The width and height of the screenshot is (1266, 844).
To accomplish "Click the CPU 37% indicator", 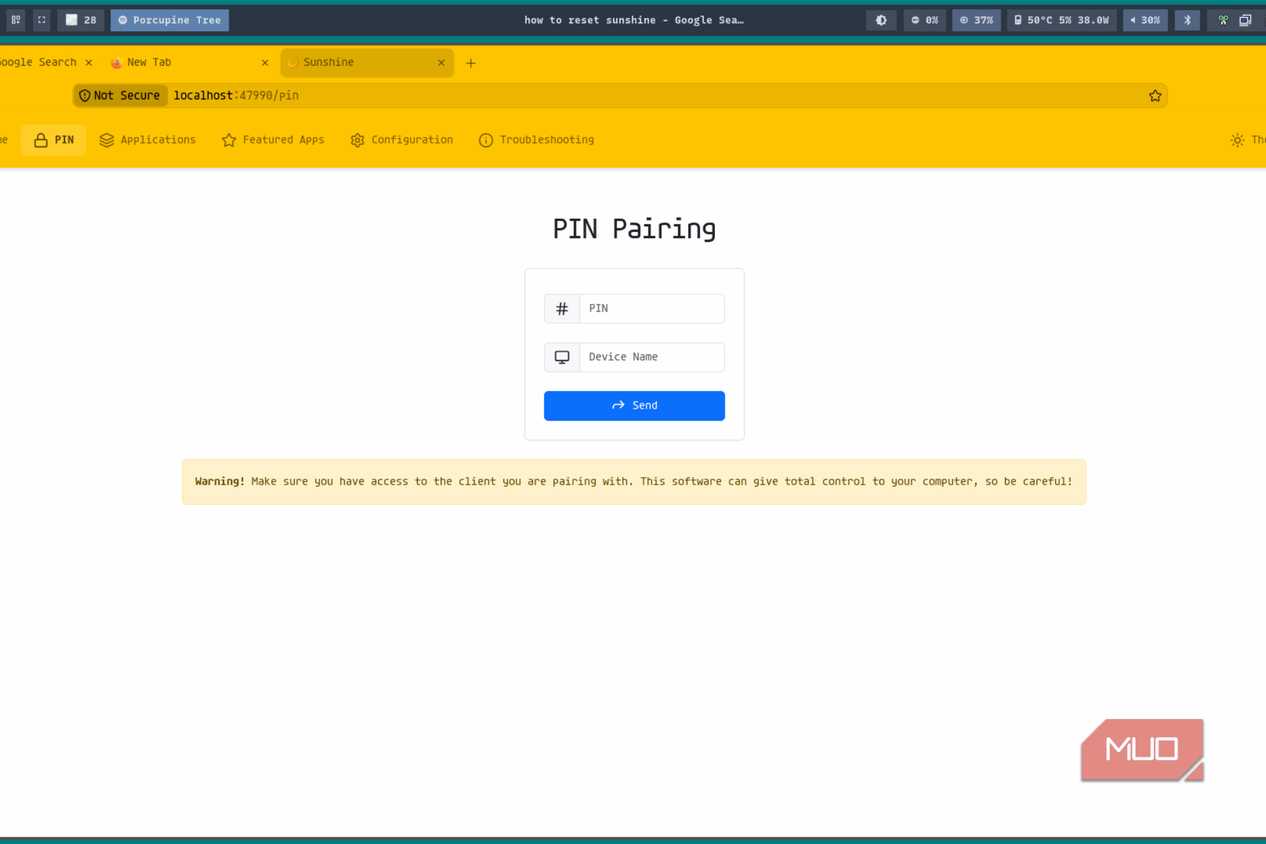I will click(x=976, y=20).
